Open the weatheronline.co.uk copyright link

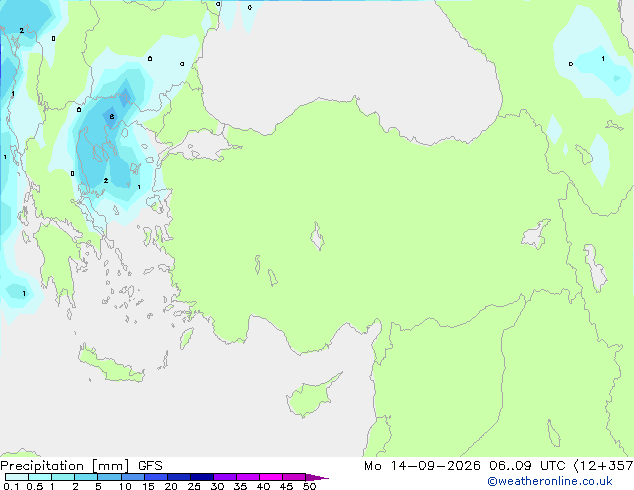550,481
